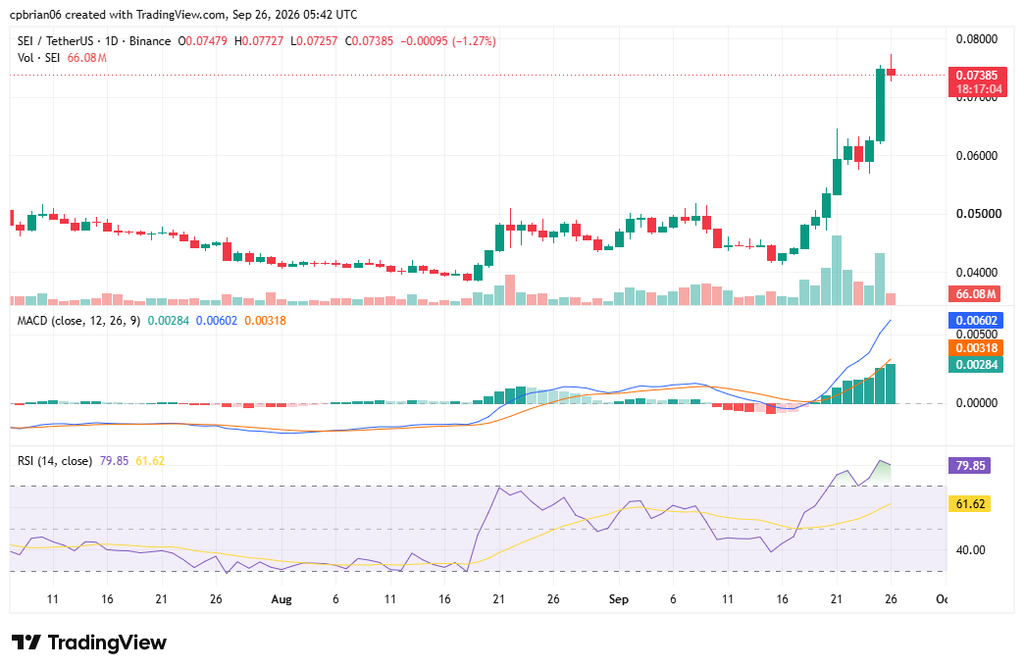The height and width of the screenshot is (672, 1024).
Task: Click the 0.00000 MACD axis label
Action: (x=977, y=403)
